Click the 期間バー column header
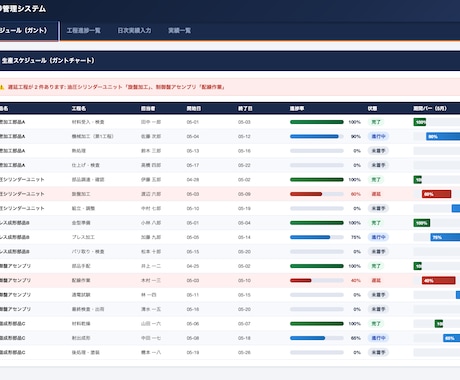460x380 pixels. (x=430, y=109)
